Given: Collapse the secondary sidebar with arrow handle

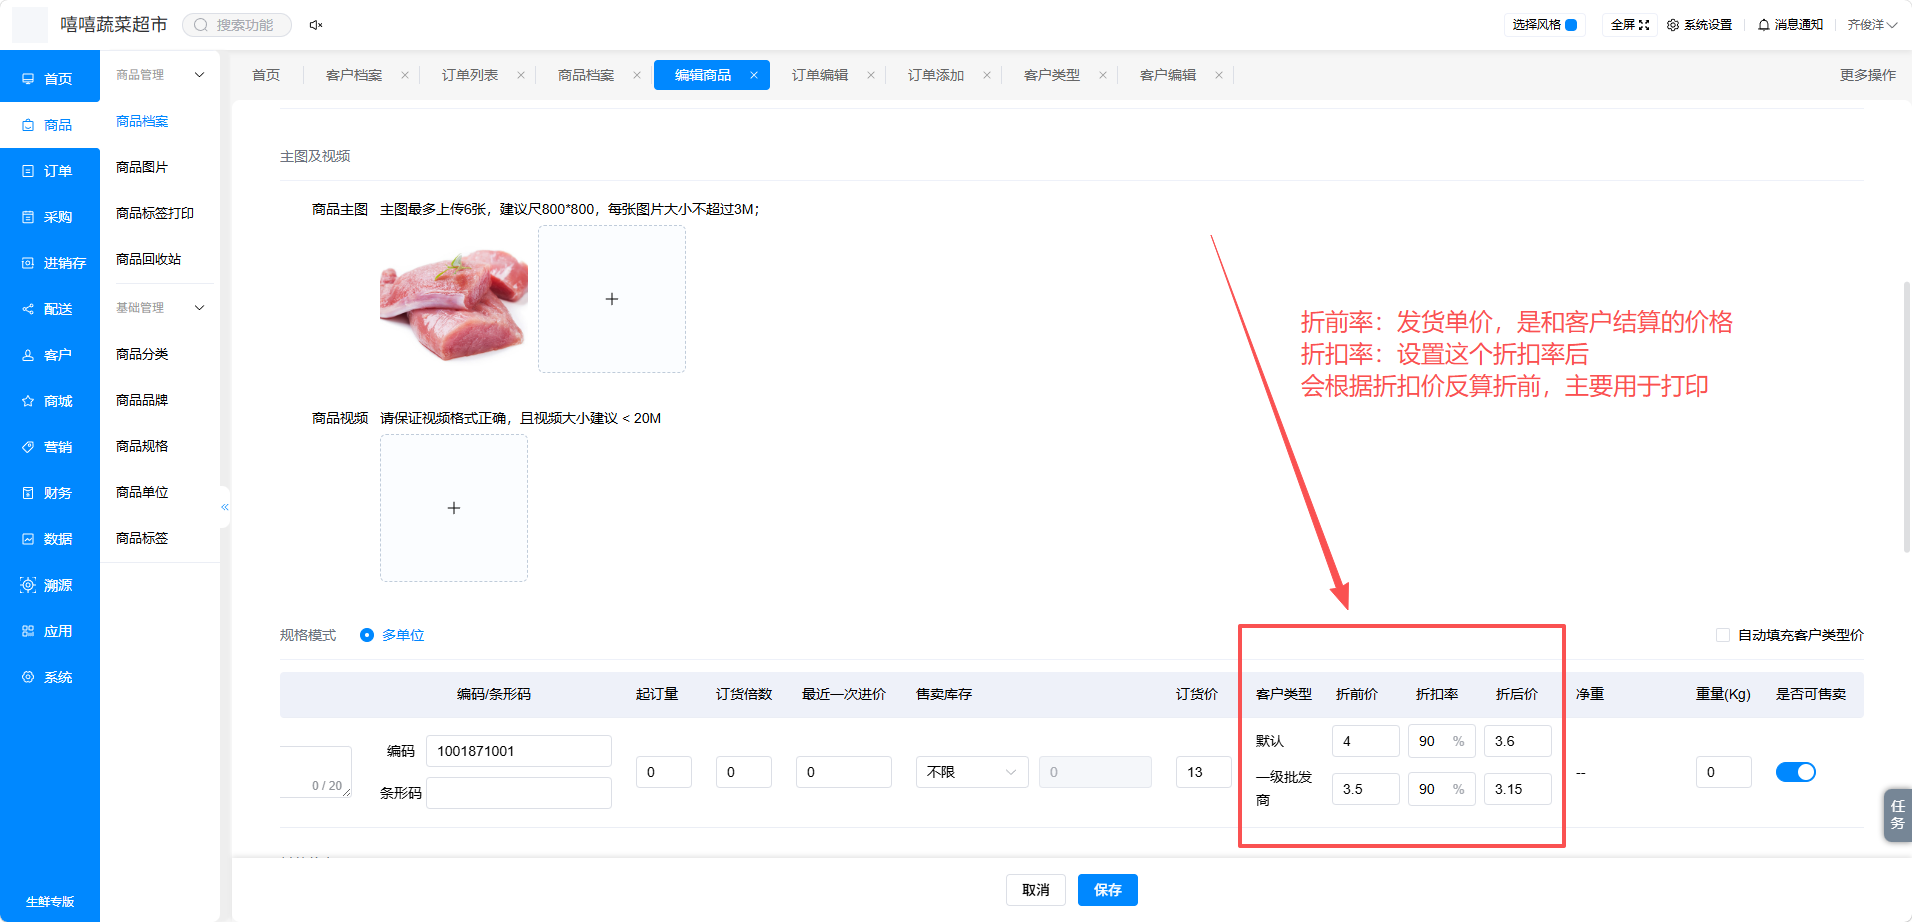Looking at the screenshot, I should click(x=225, y=507).
